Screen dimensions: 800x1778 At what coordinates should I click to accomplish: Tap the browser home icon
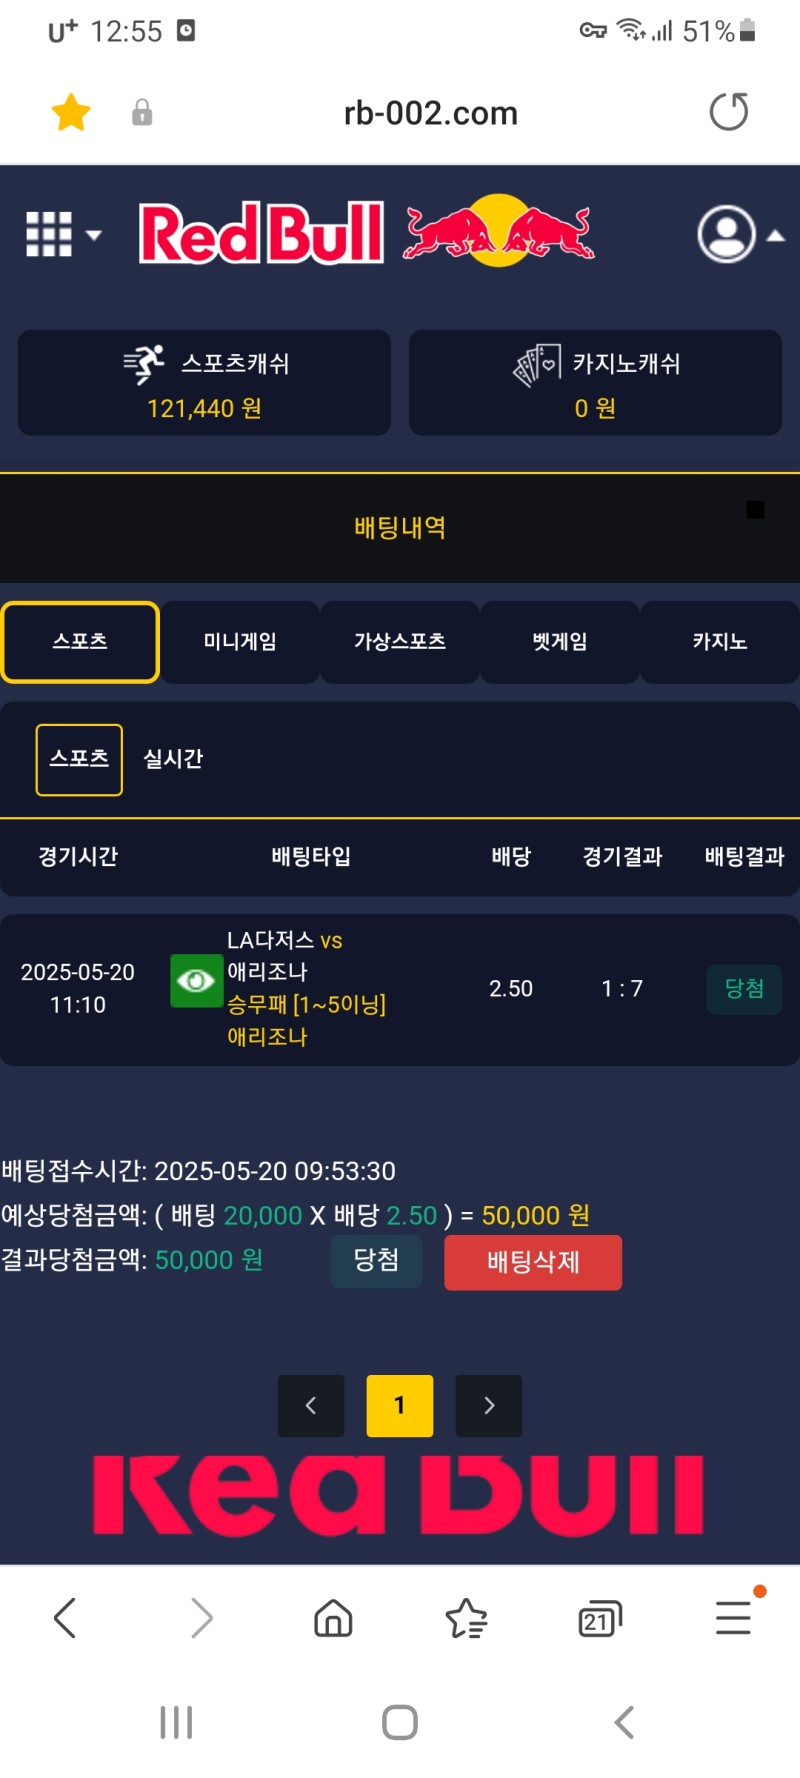coord(333,1618)
